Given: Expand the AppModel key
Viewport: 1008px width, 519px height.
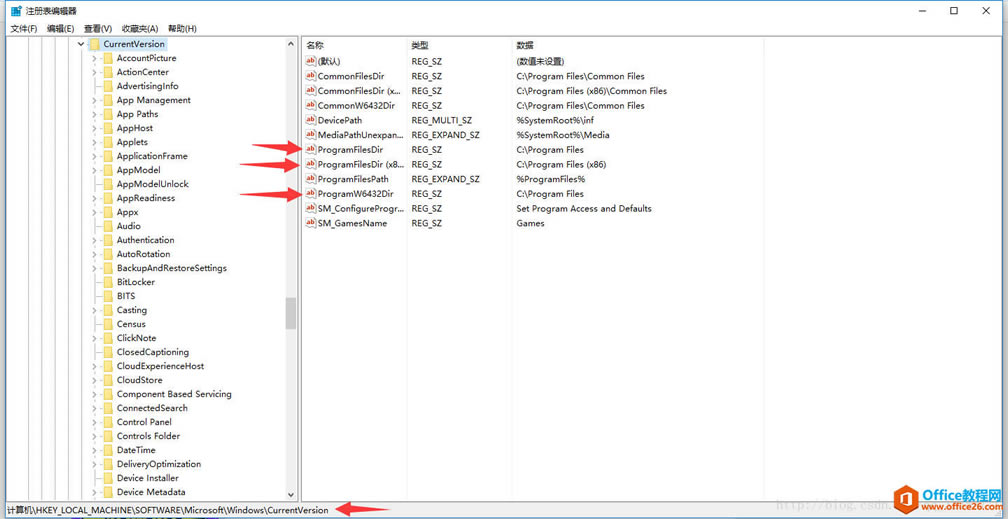Looking at the screenshot, I should pos(94,170).
